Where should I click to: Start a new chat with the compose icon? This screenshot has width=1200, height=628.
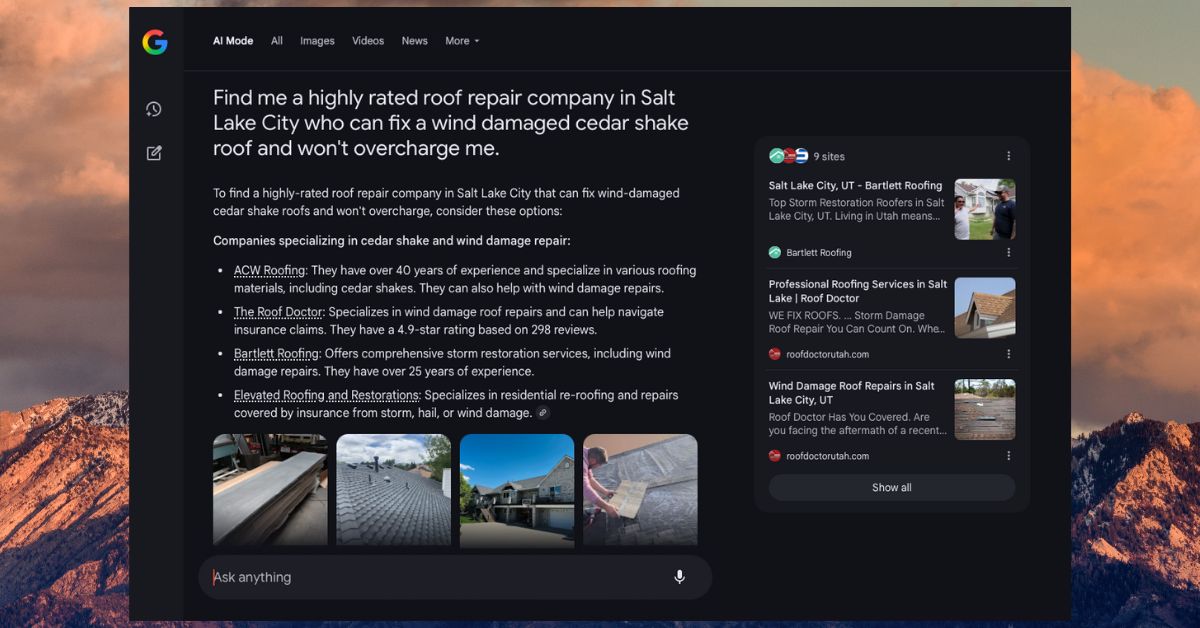pyautogui.click(x=153, y=153)
